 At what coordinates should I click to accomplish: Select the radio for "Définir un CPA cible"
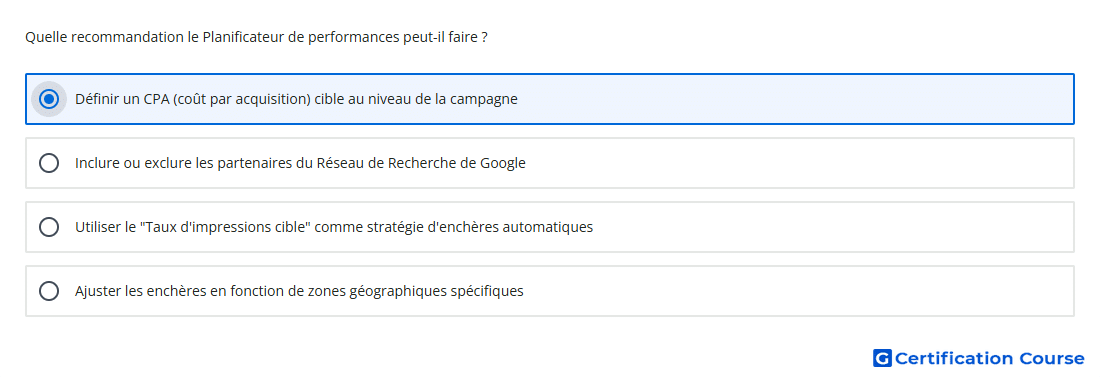[x=48, y=99]
